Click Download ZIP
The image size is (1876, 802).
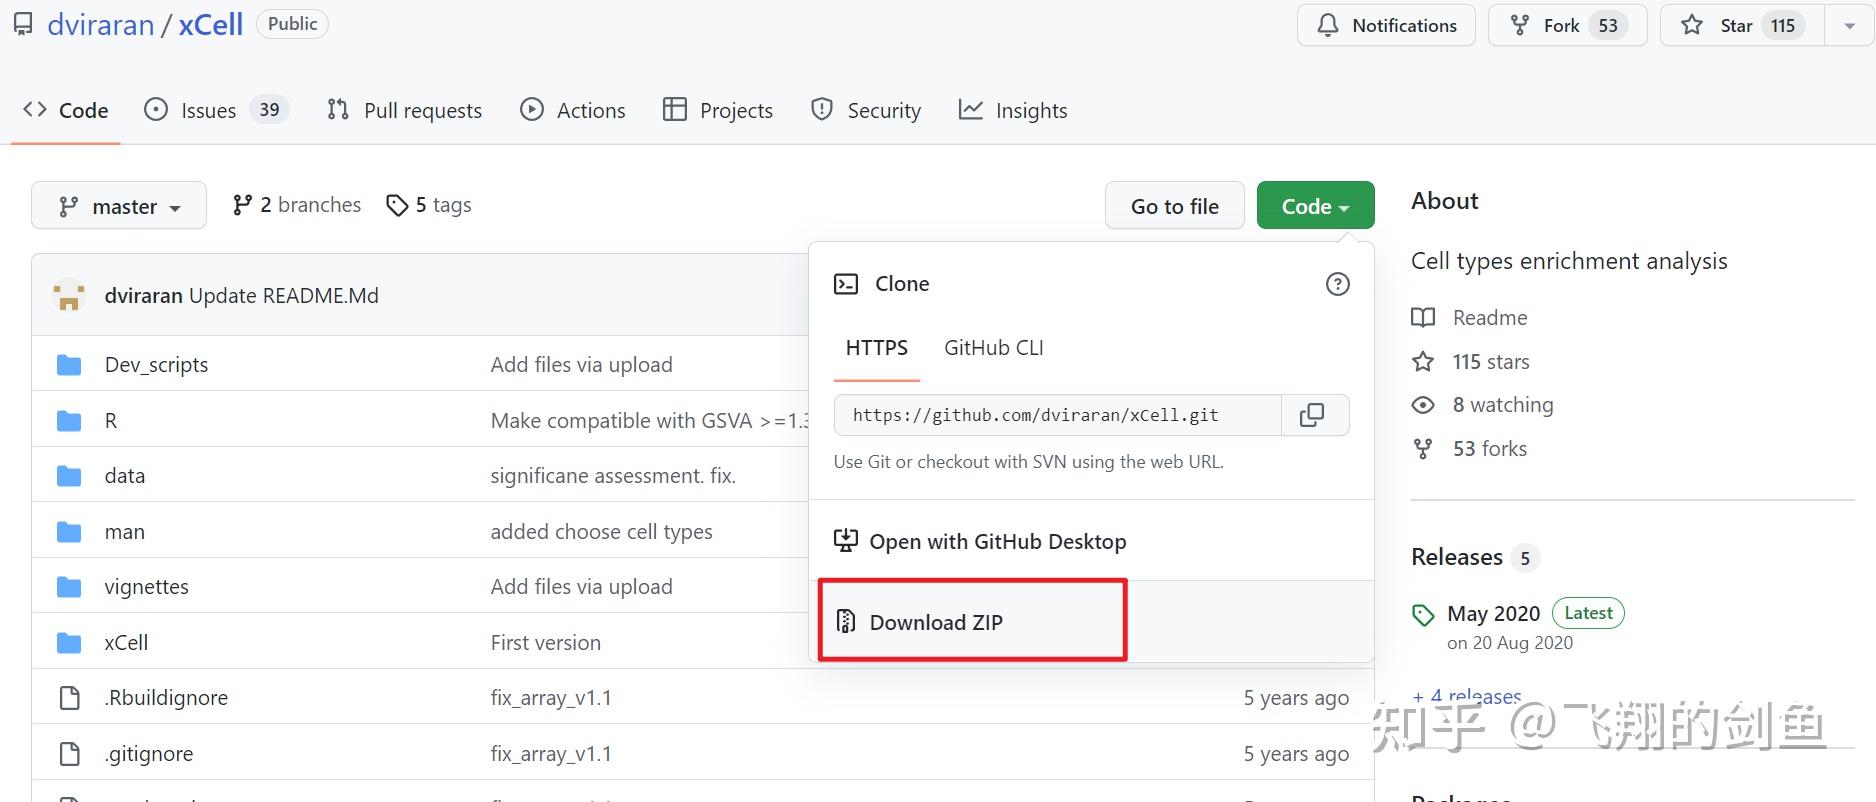935,622
